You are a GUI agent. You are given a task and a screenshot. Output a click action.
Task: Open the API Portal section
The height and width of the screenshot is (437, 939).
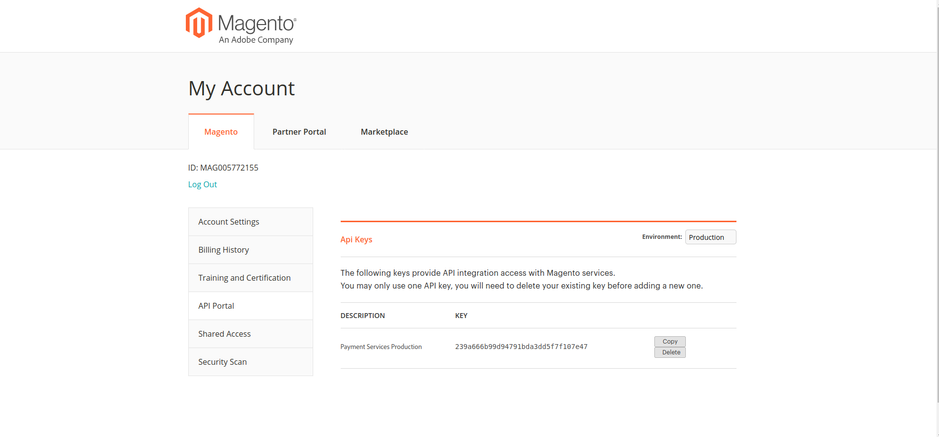tap(250, 306)
